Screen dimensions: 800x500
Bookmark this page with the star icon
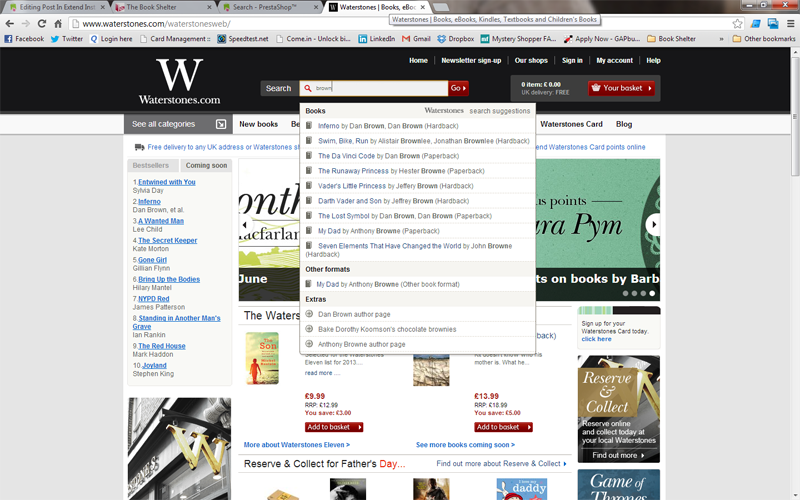[737, 23]
